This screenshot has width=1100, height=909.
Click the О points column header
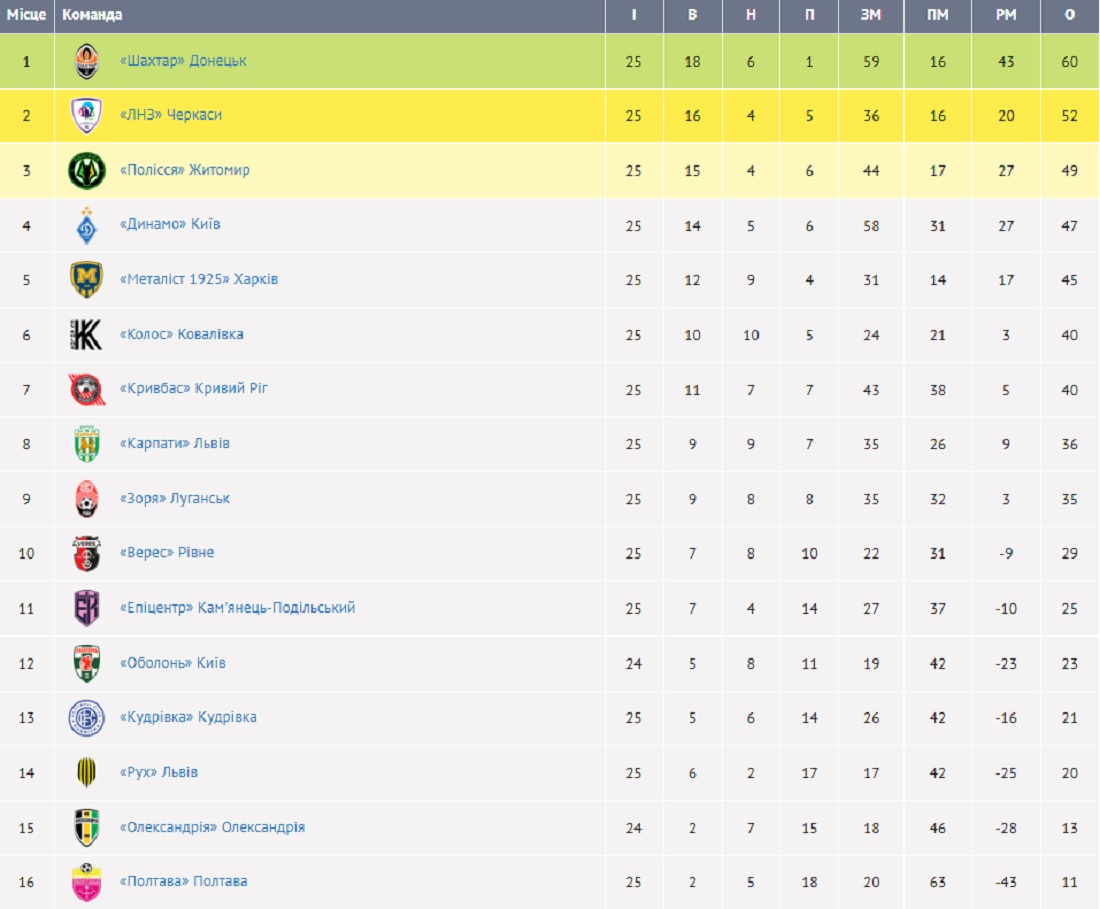(x=1070, y=15)
